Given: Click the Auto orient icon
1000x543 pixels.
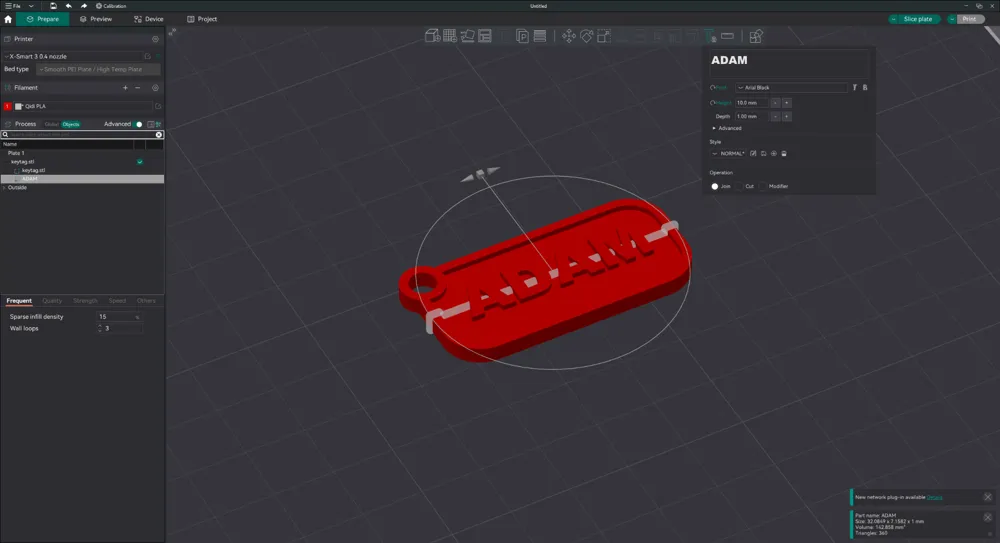Looking at the screenshot, I should pos(467,36).
